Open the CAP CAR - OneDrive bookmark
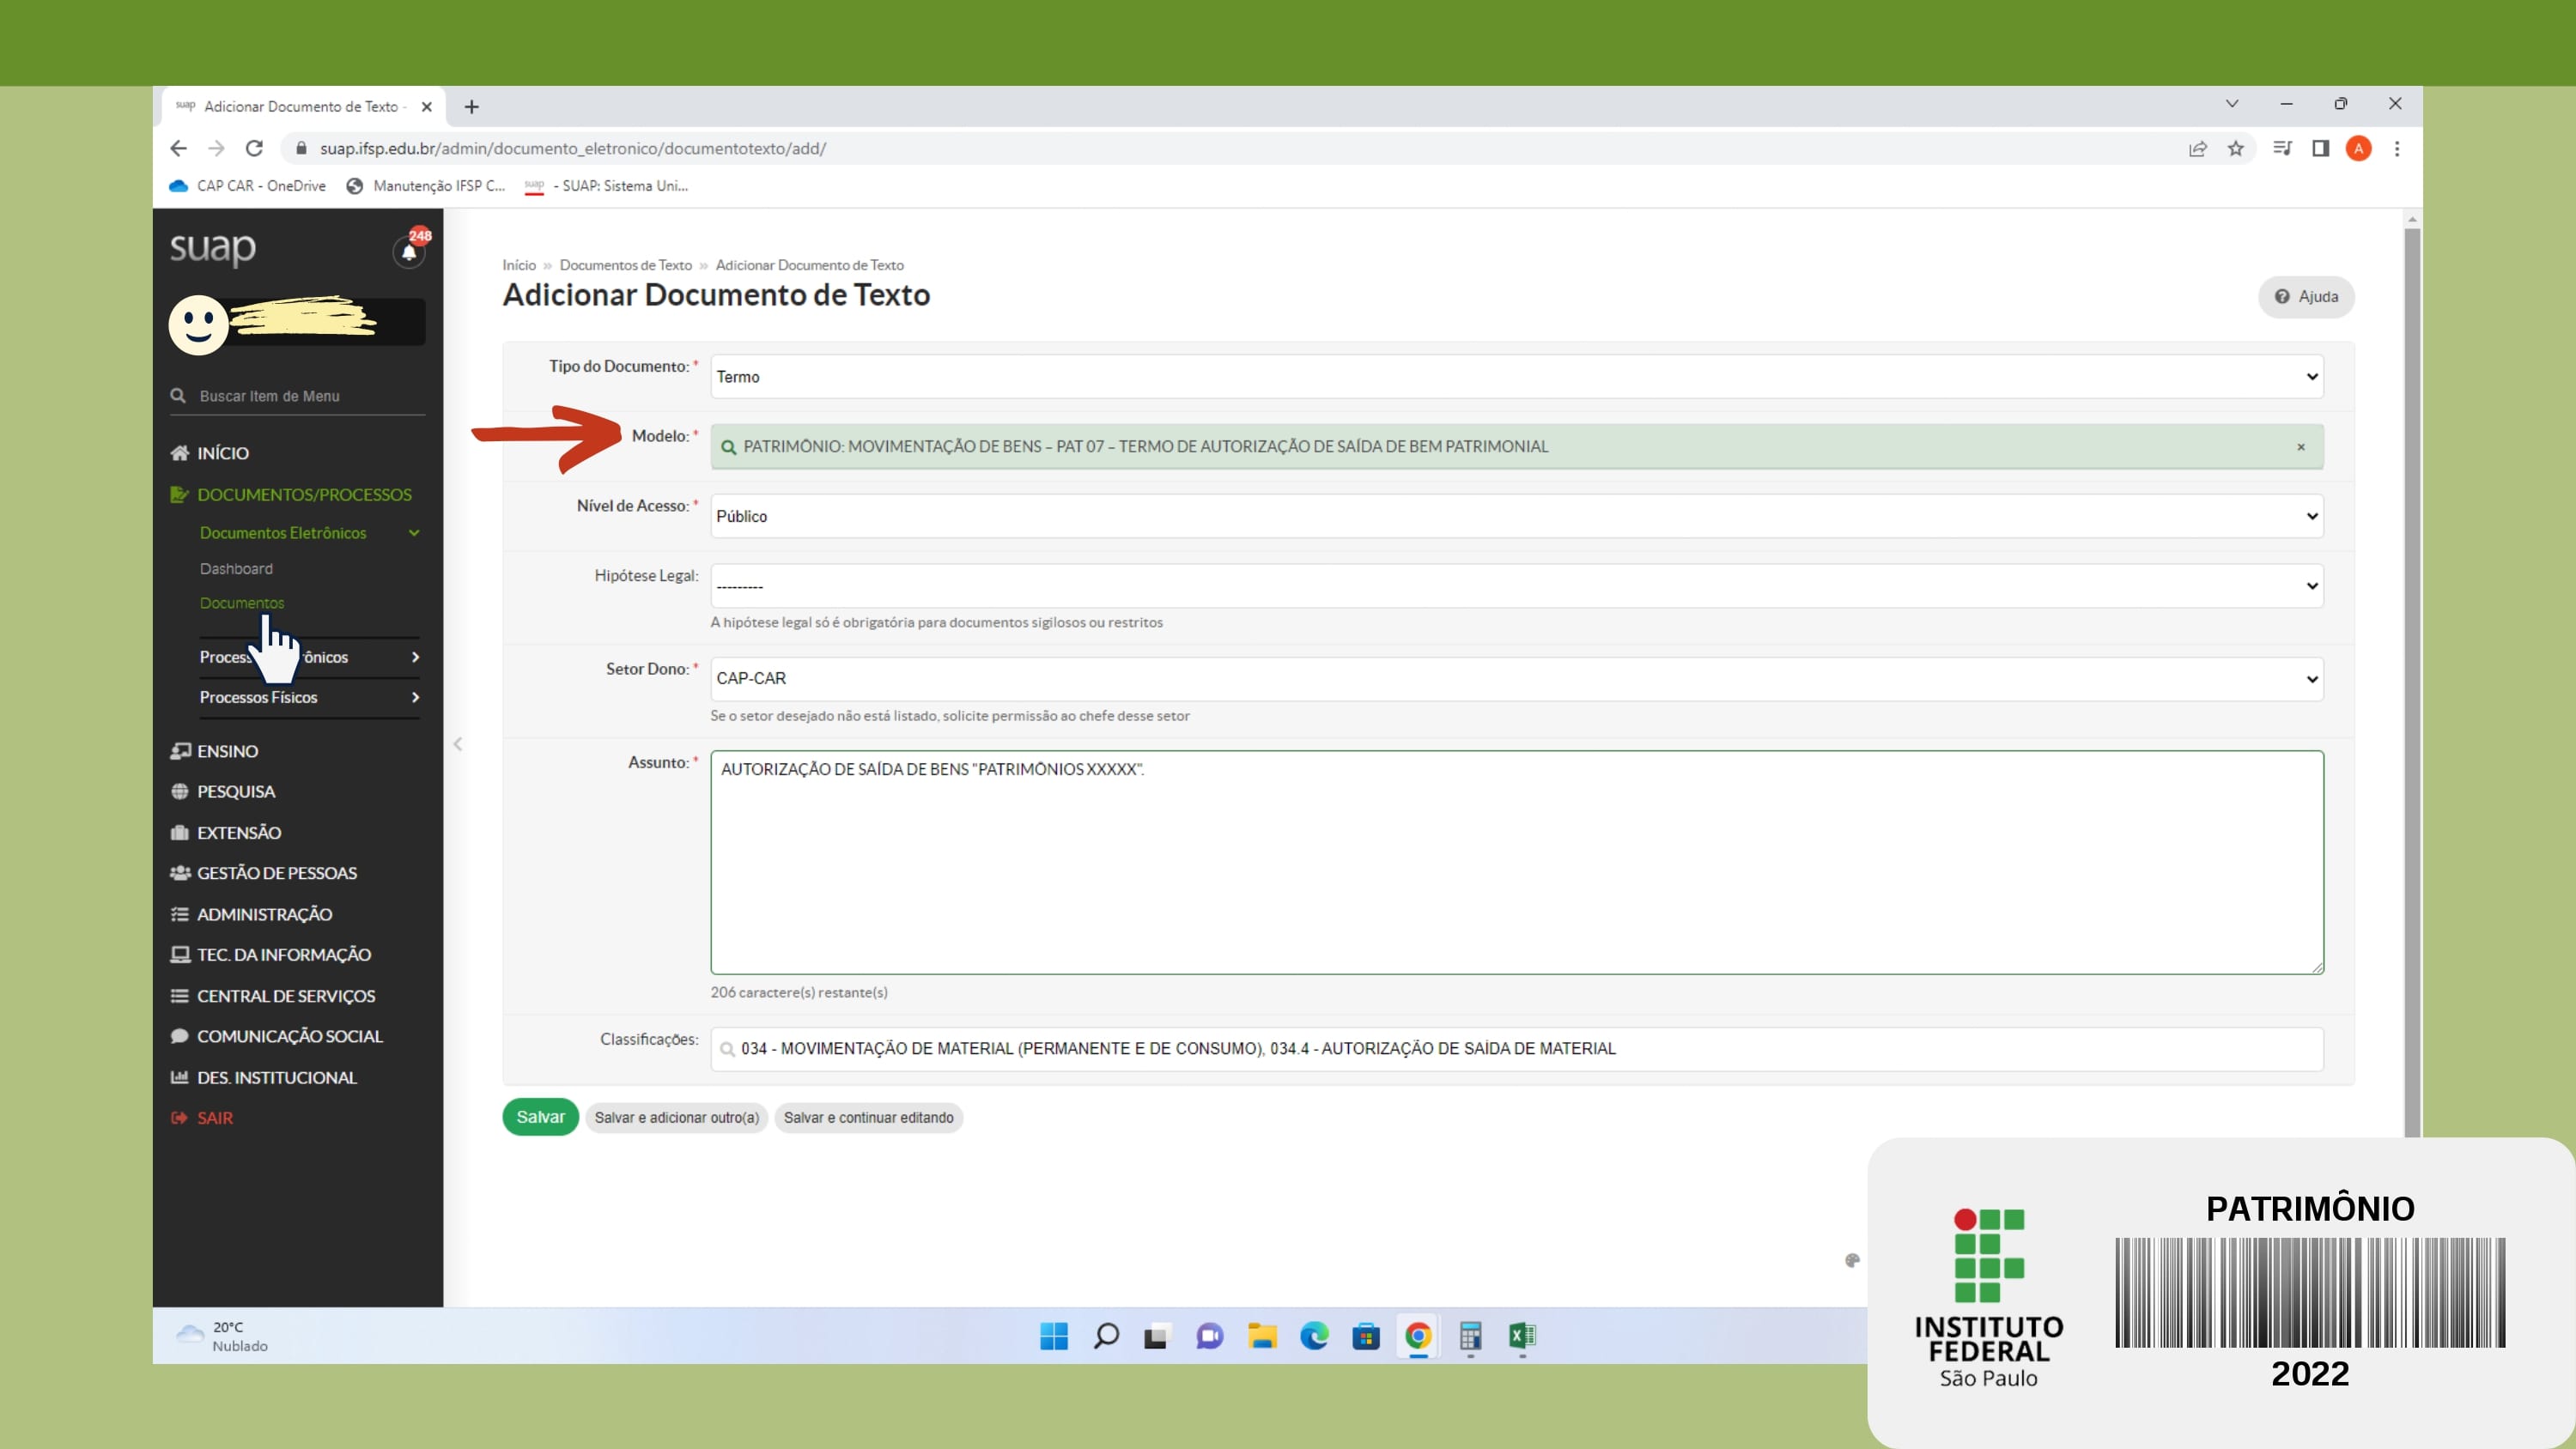The width and height of the screenshot is (2576, 1449). [x=248, y=186]
